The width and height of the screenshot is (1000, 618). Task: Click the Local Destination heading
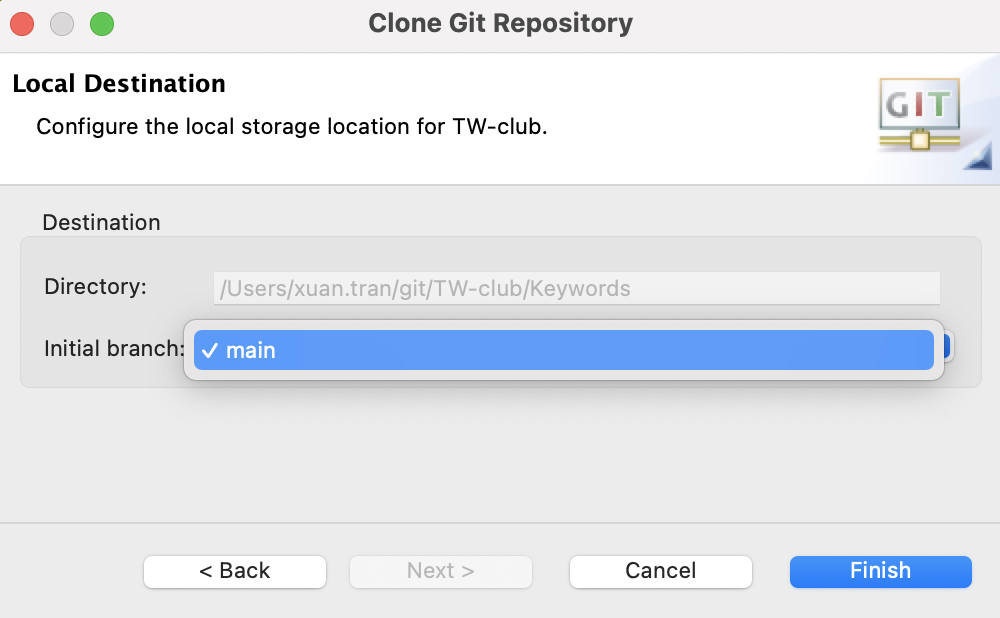coord(119,83)
